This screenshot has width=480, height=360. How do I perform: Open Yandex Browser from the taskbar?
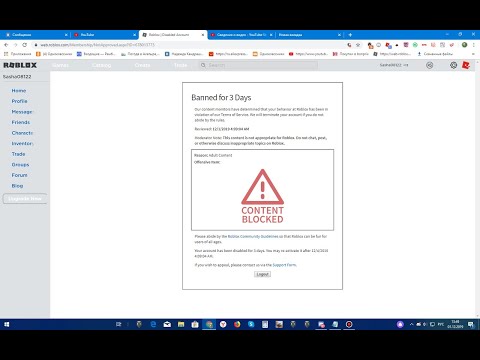click(x=223, y=324)
